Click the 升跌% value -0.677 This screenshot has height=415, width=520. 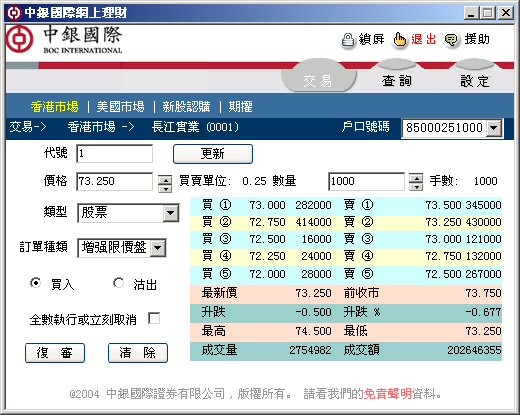[483, 312]
